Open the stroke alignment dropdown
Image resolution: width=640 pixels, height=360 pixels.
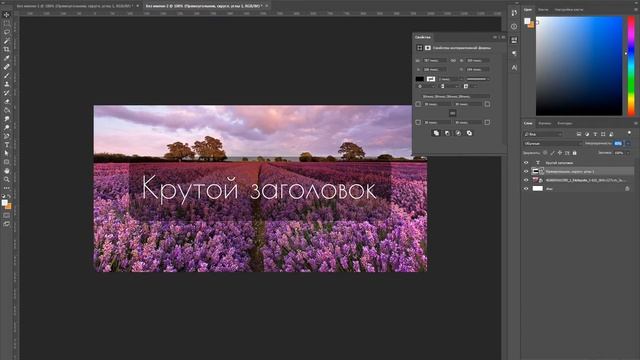tap(427, 86)
